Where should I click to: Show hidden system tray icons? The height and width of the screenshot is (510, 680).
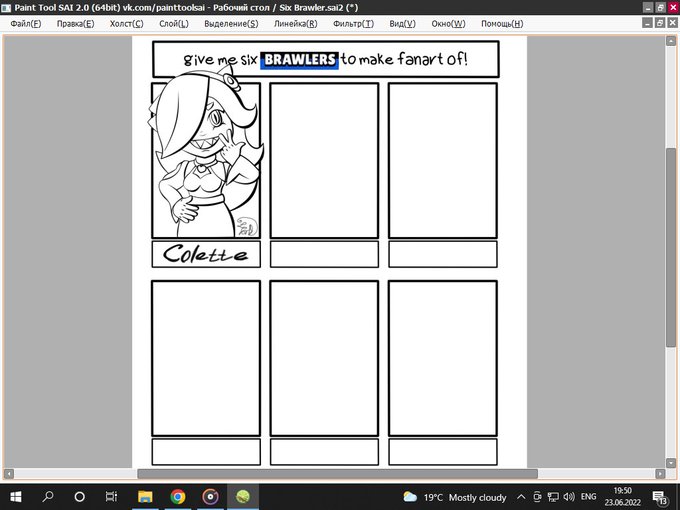pos(521,497)
